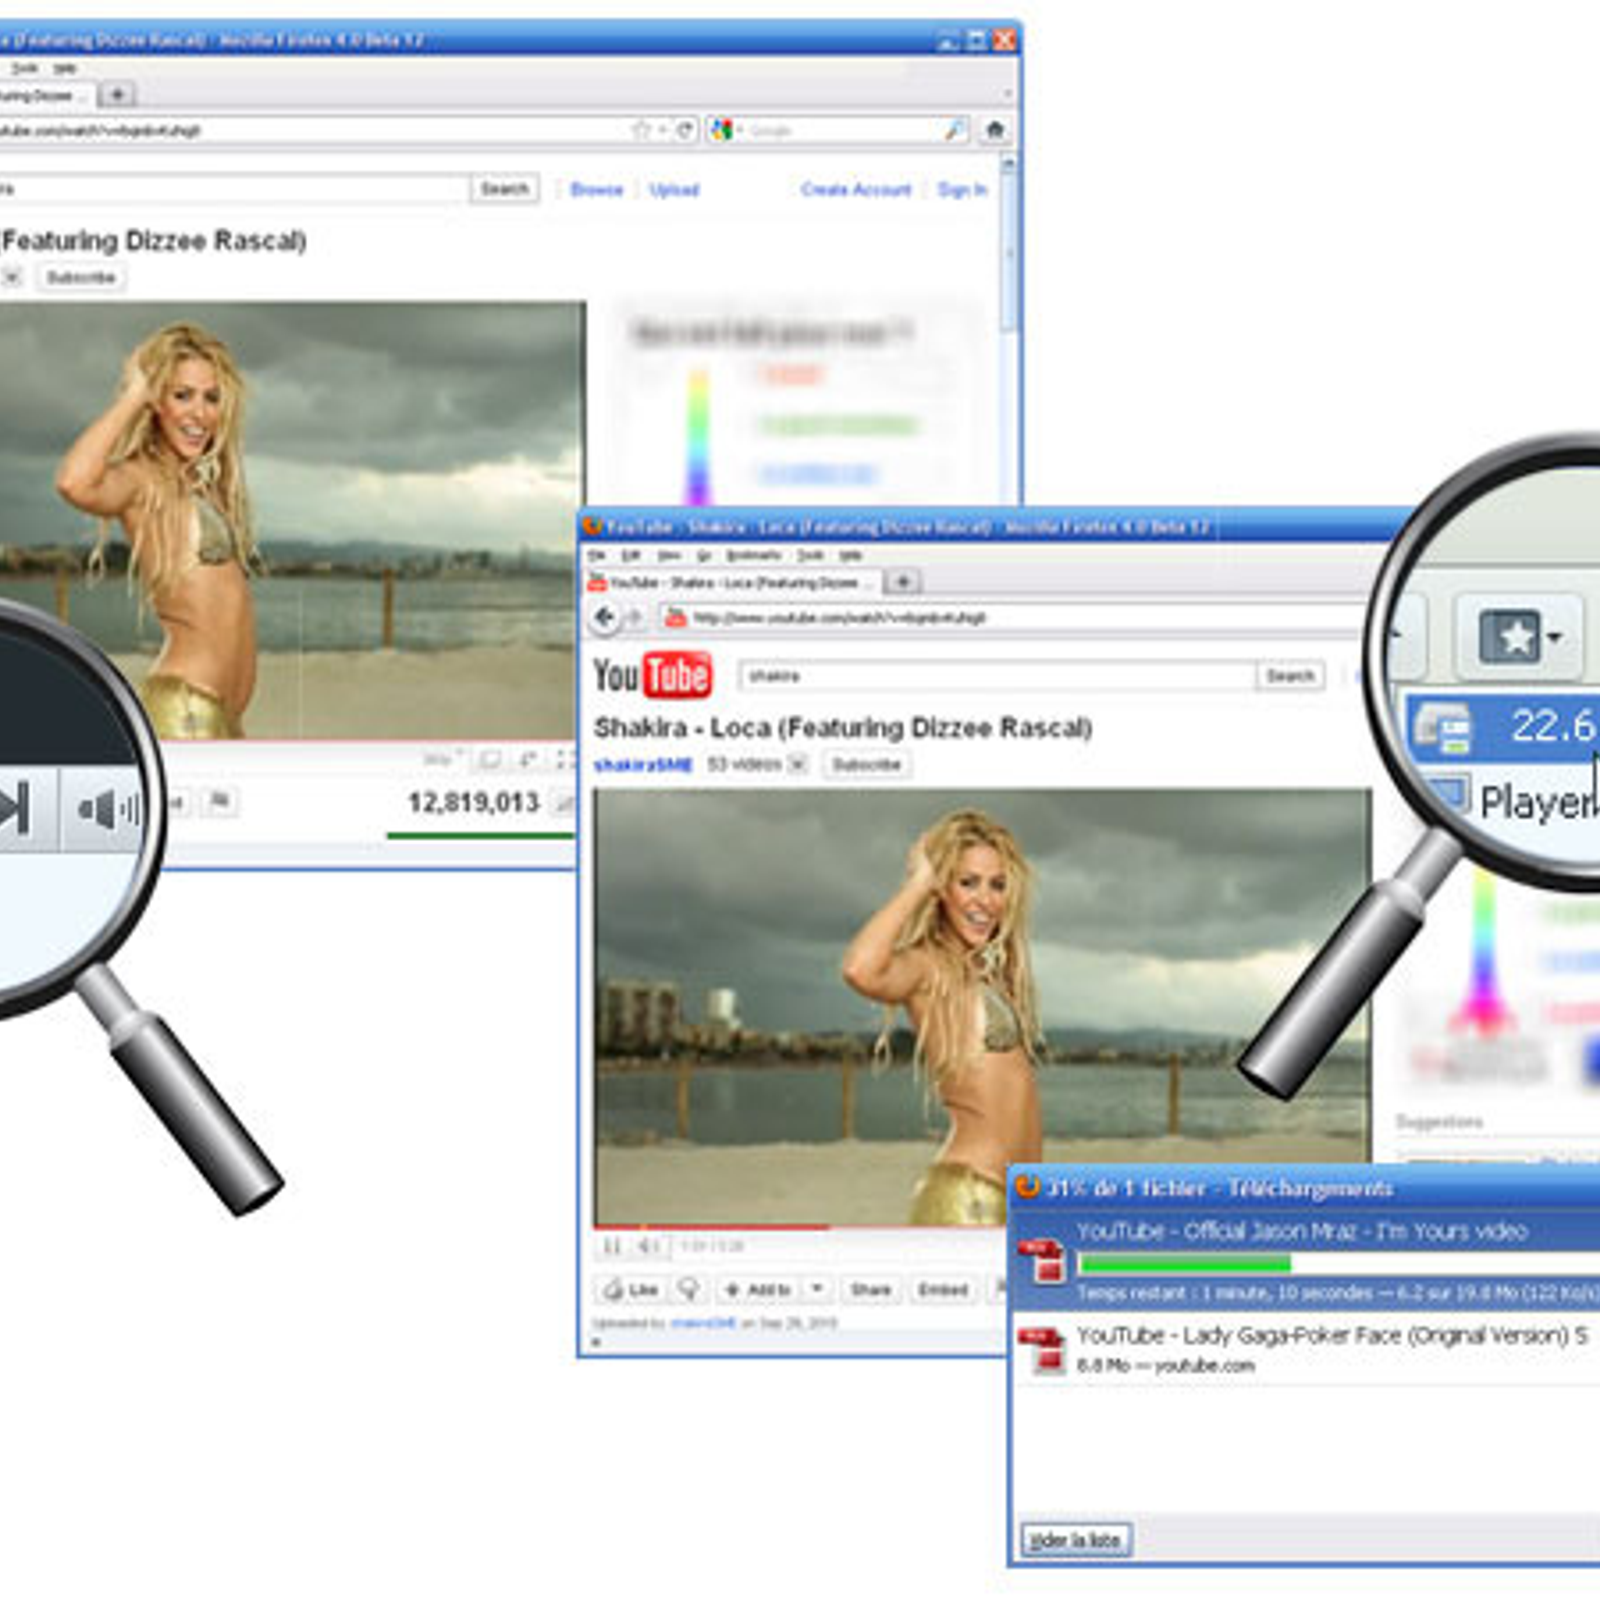Bookmark page with star in back window's address bar
The height and width of the screenshot is (1600, 1600).
pyautogui.click(x=641, y=130)
